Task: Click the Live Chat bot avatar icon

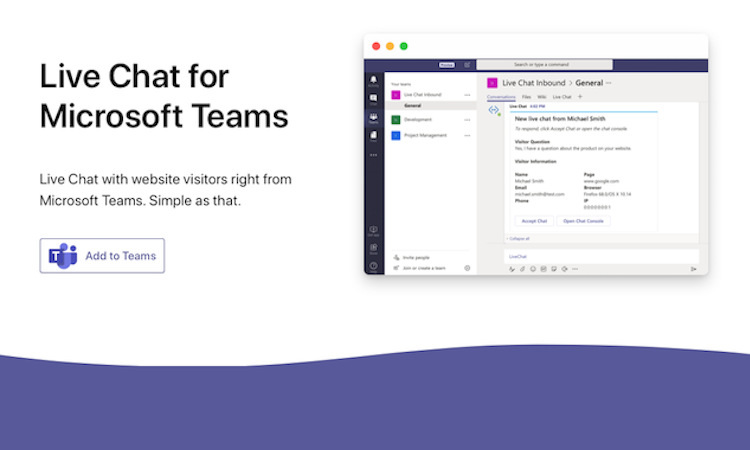Action: pos(494,110)
